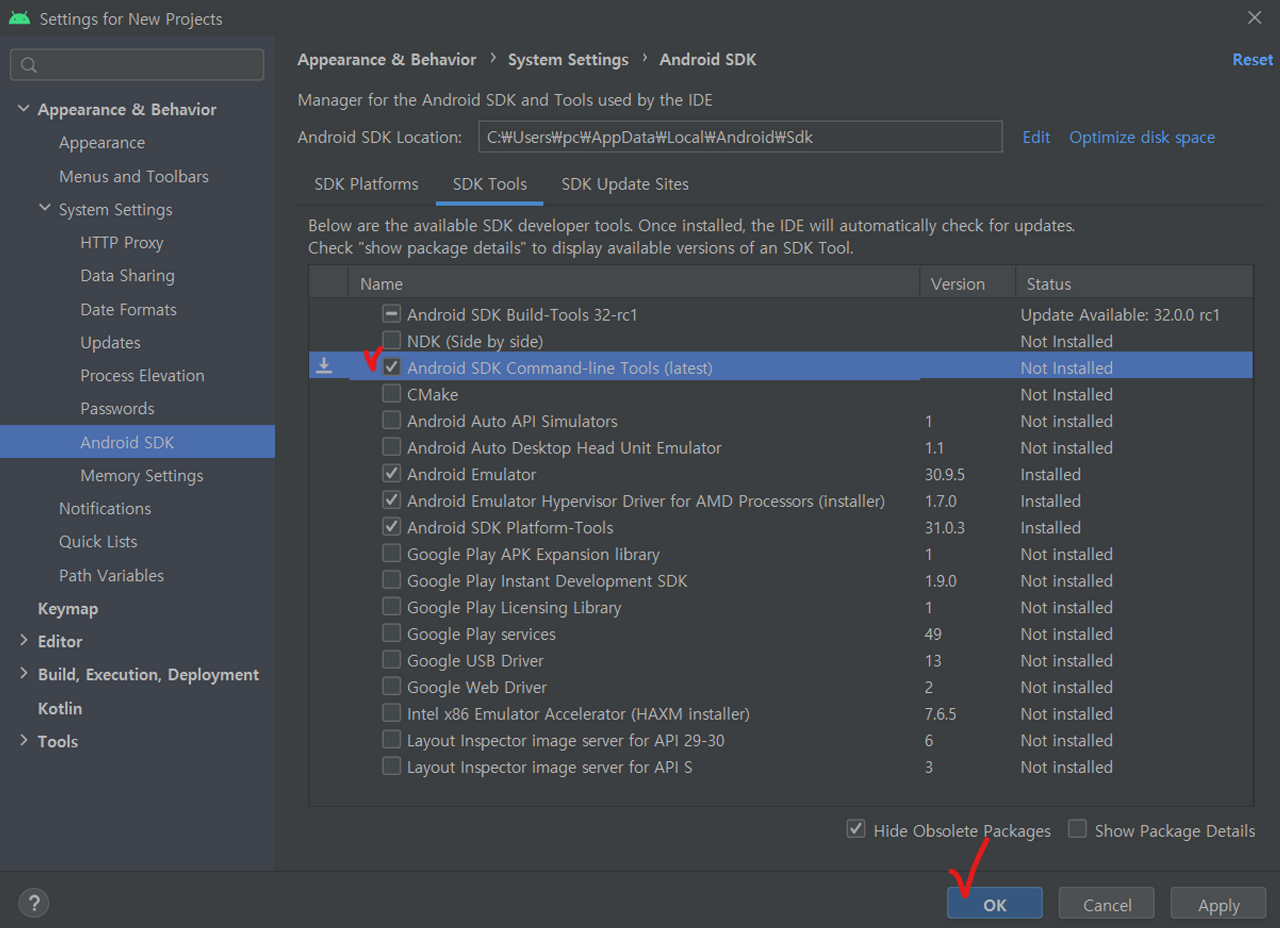
Task: Click the OK button
Action: (x=995, y=904)
